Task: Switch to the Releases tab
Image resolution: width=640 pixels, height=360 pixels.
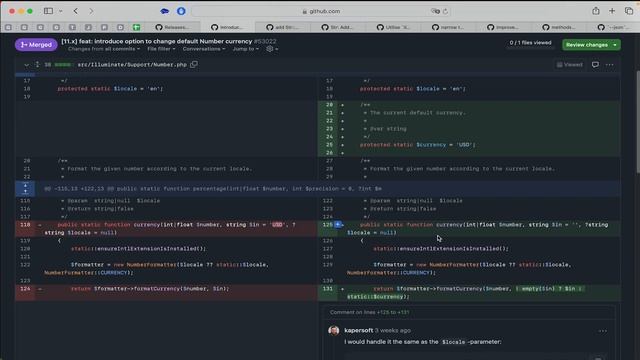Action: pos(172,27)
